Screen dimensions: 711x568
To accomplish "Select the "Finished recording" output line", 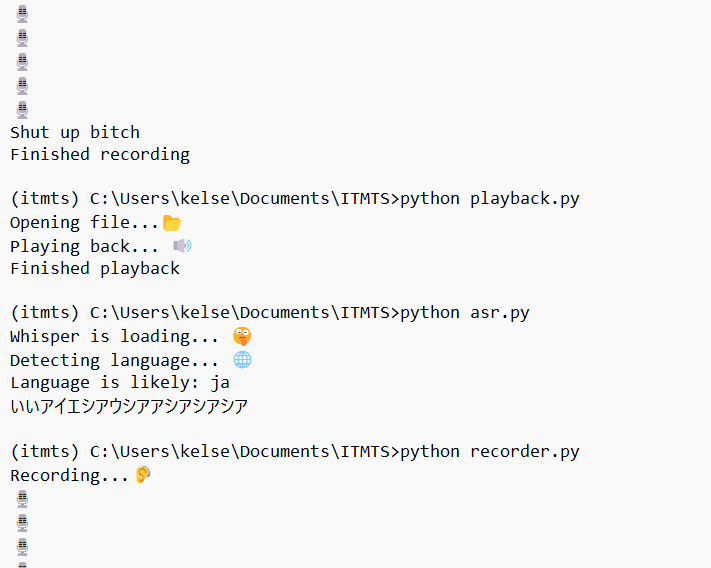I will (x=100, y=154).
